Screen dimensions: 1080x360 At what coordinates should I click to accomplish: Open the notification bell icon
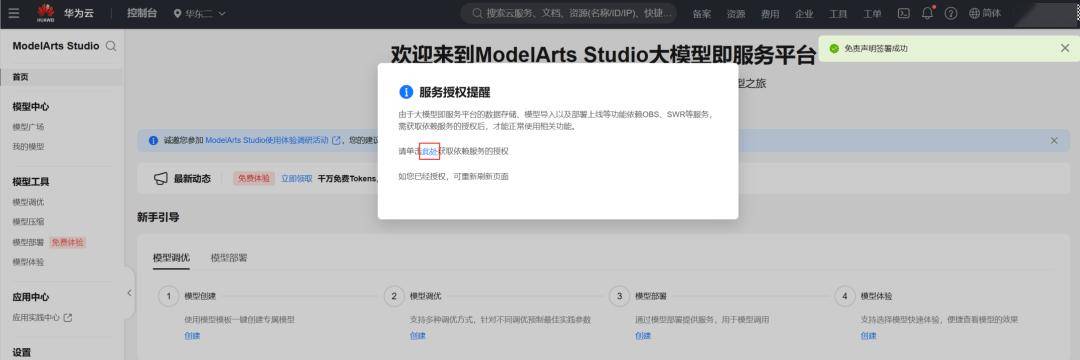point(927,12)
